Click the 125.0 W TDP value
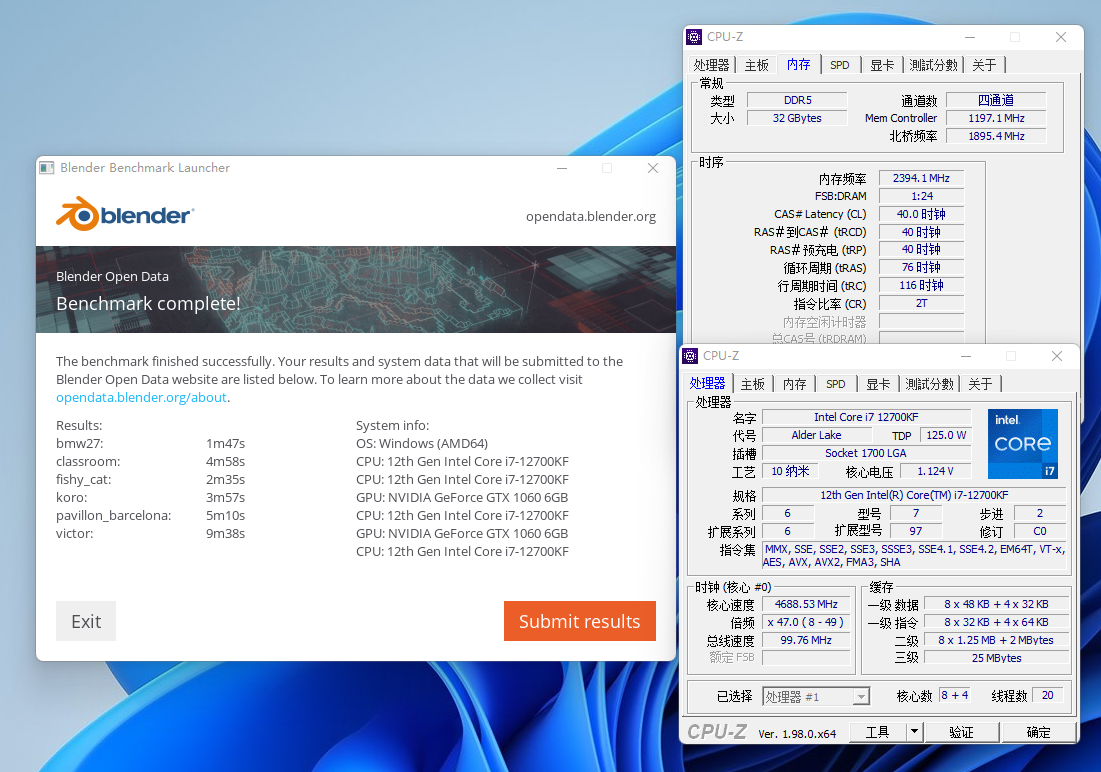 coord(946,435)
